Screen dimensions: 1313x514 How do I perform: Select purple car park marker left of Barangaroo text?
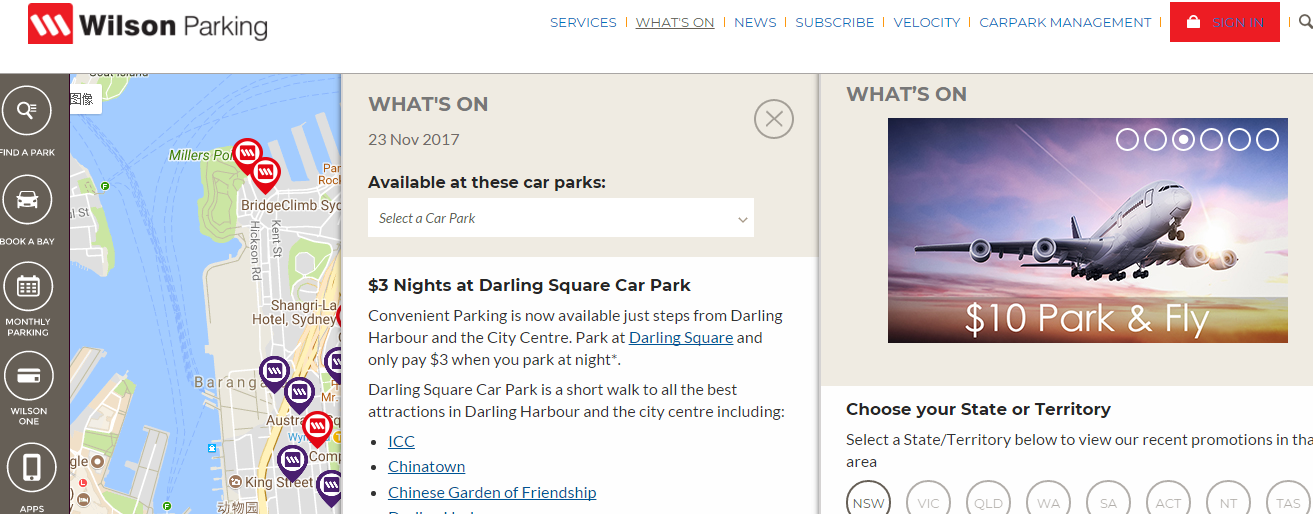[274, 372]
